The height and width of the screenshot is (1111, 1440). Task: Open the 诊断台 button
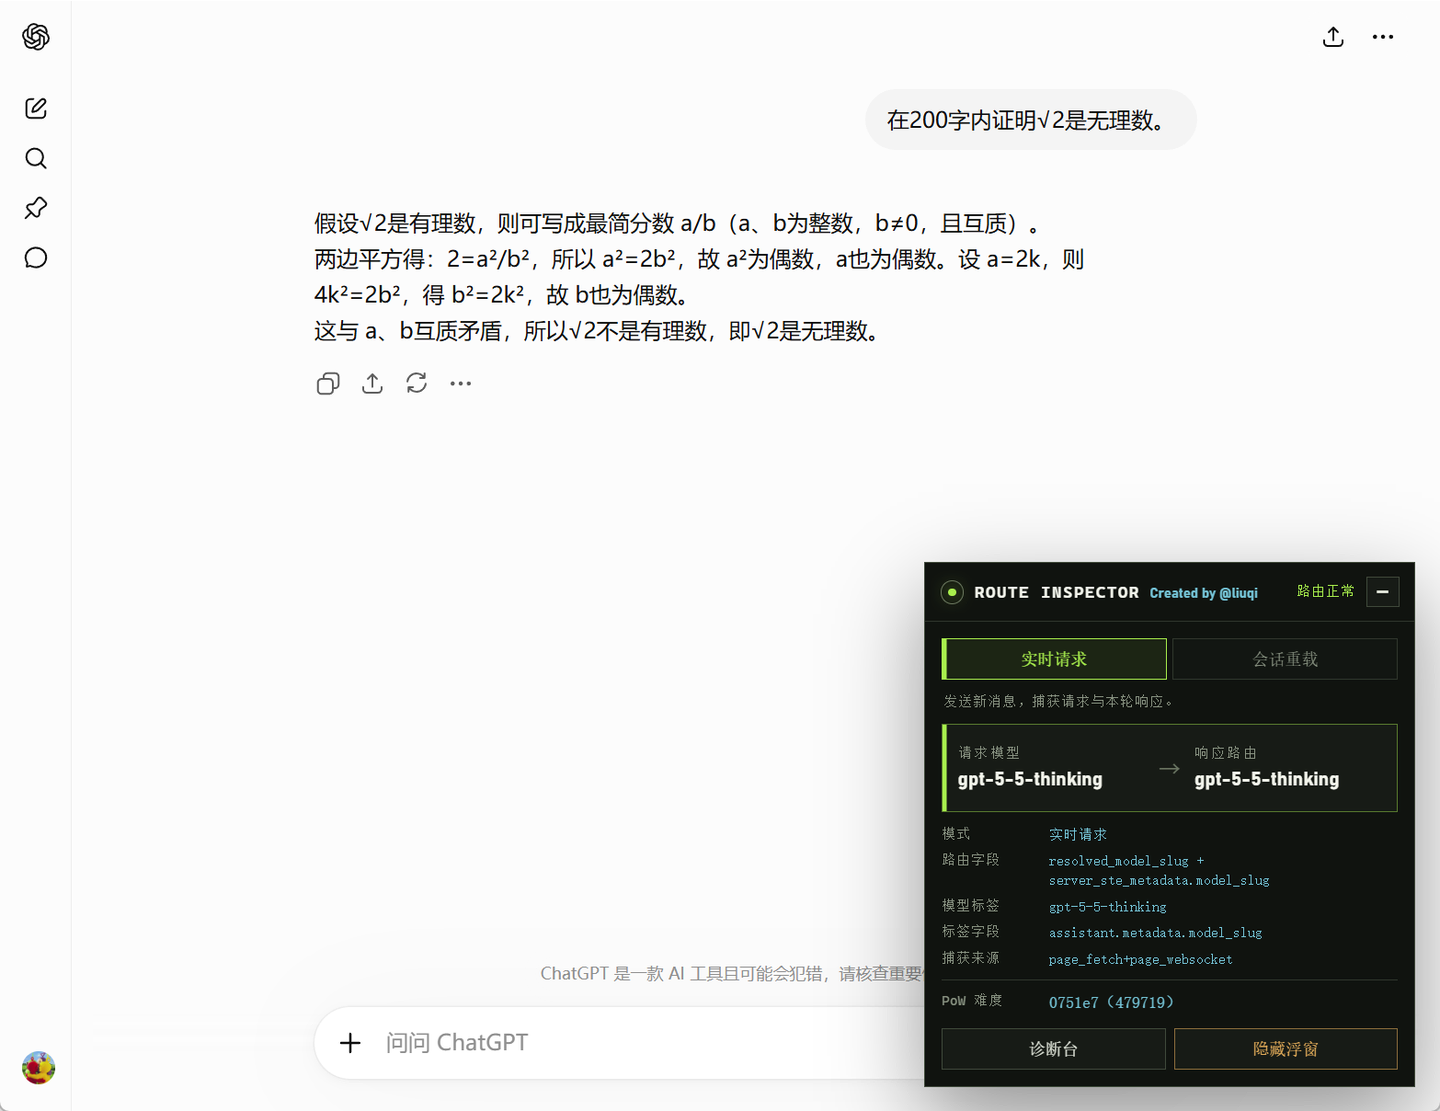(x=1054, y=1049)
